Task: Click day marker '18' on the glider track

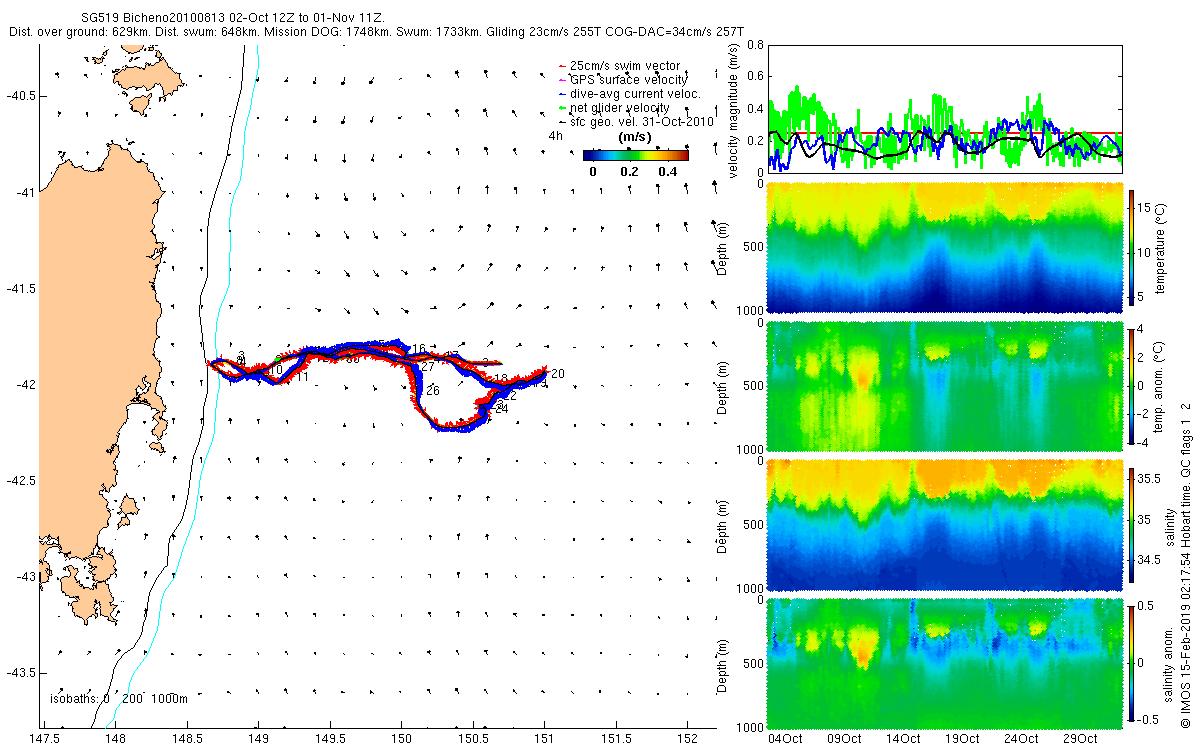Action: pyautogui.click(x=501, y=379)
